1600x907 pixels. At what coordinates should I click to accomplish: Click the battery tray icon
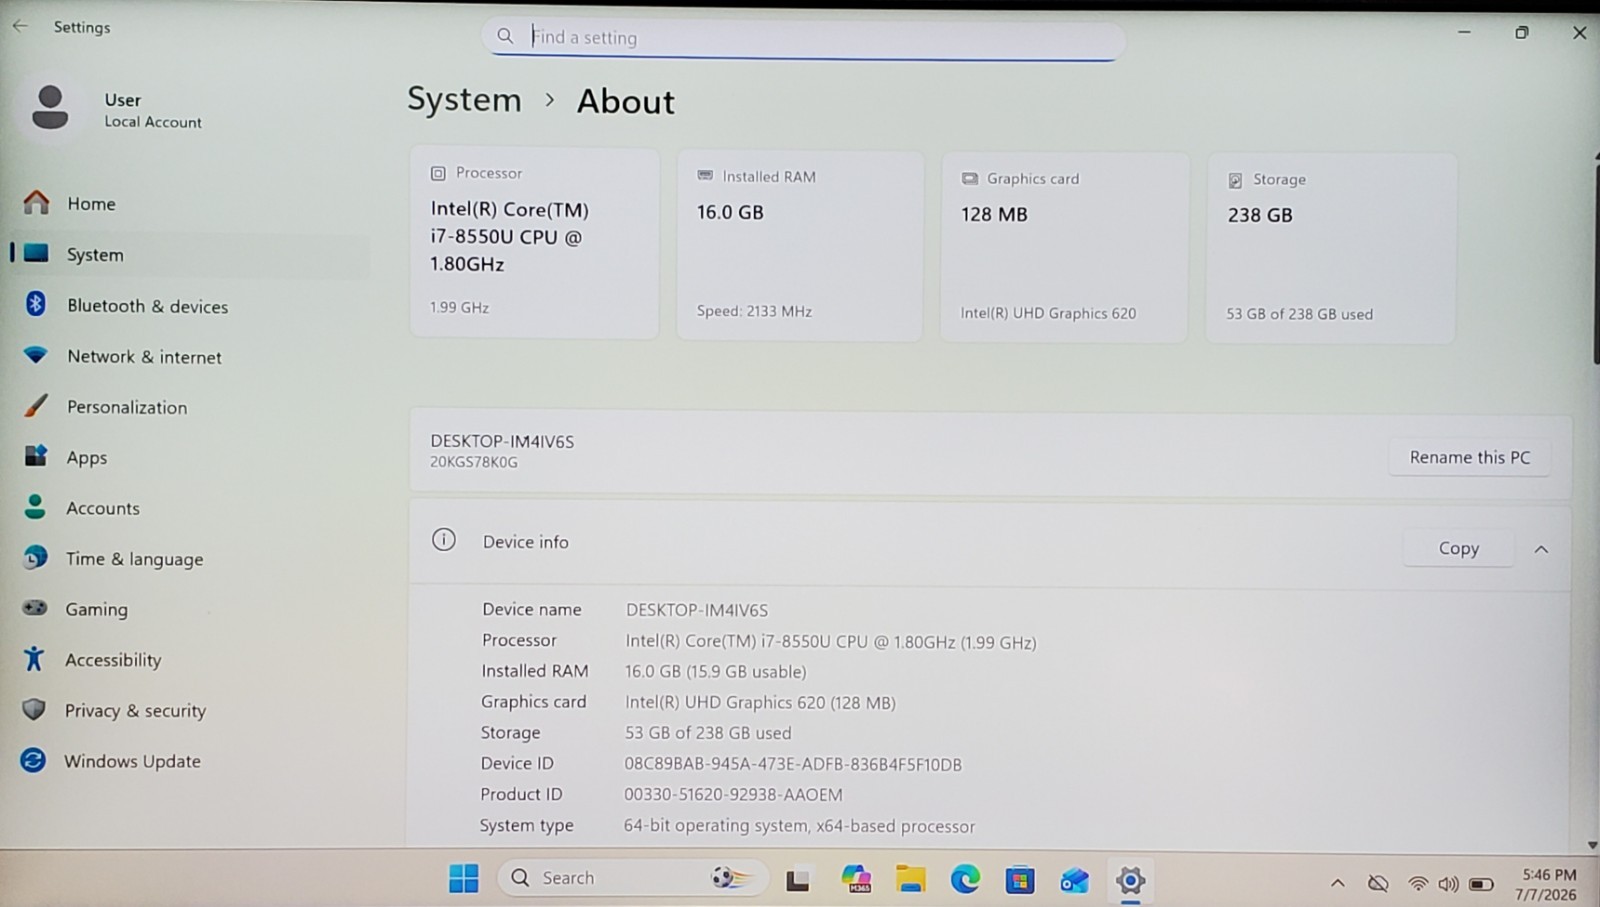click(1482, 884)
